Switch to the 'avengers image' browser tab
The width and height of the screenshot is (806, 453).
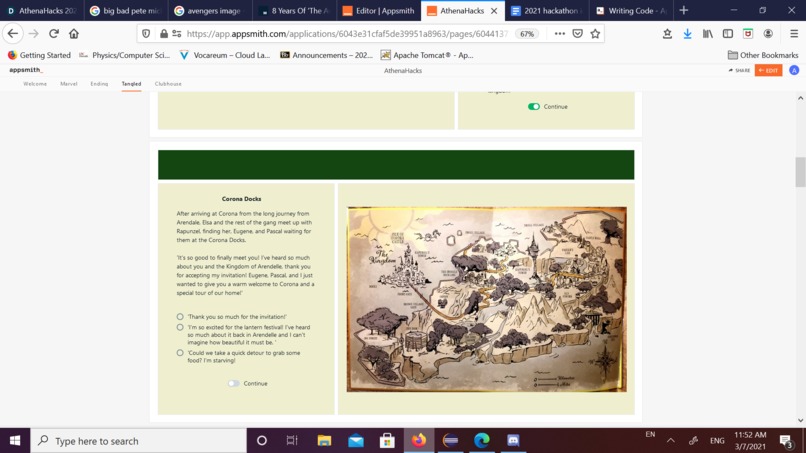(x=210, y=11)
